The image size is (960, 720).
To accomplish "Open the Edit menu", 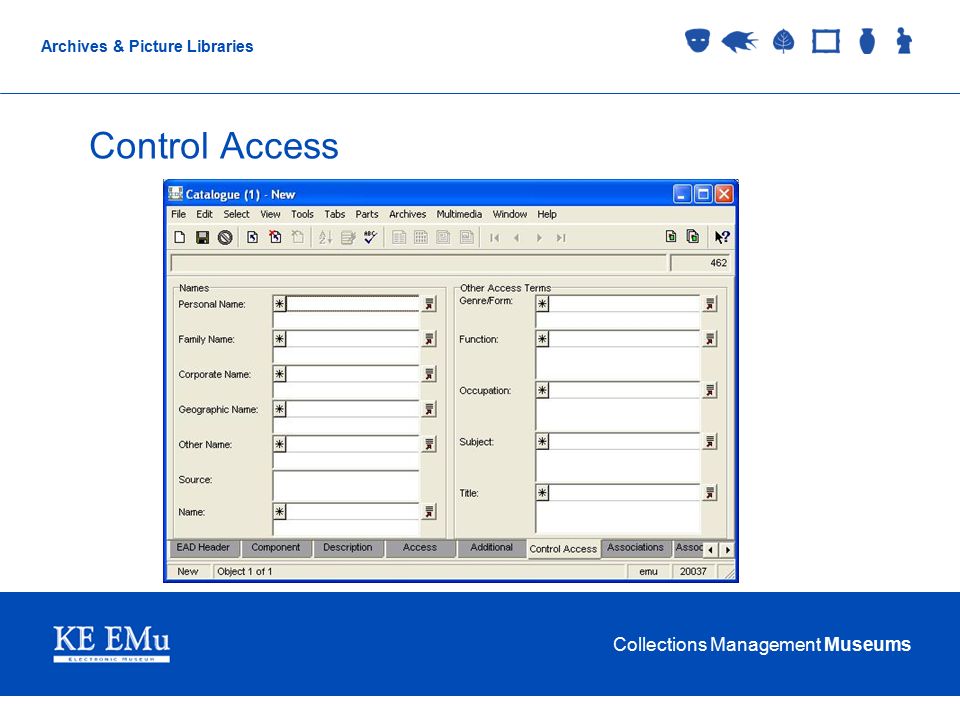I will 204,214.
